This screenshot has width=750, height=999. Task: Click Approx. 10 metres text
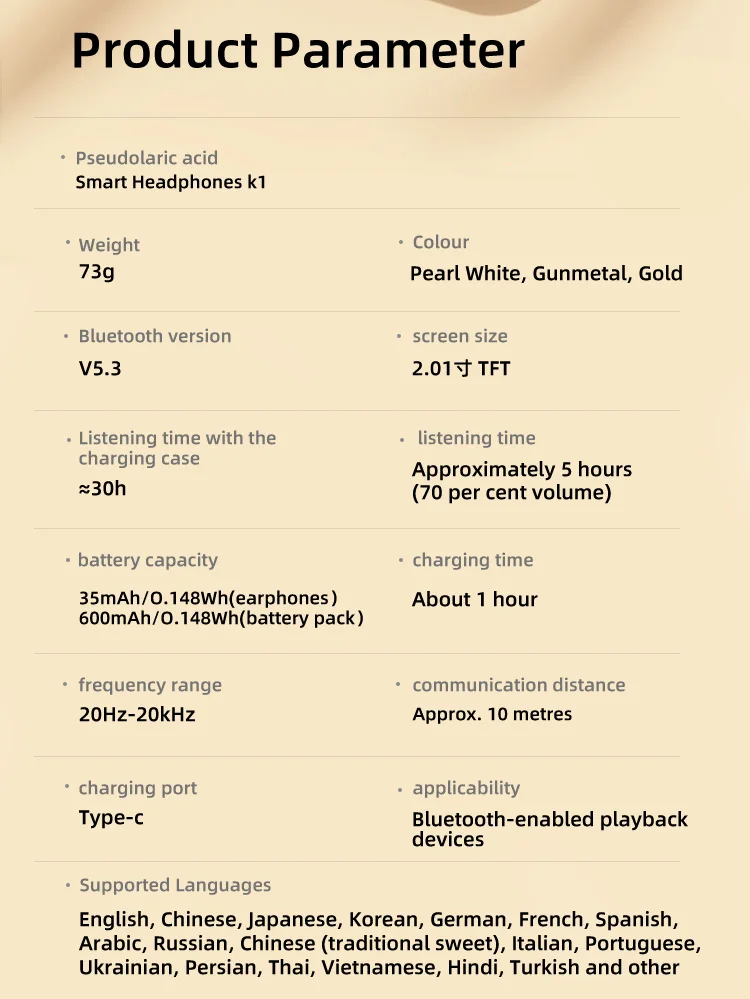point(492,714)
